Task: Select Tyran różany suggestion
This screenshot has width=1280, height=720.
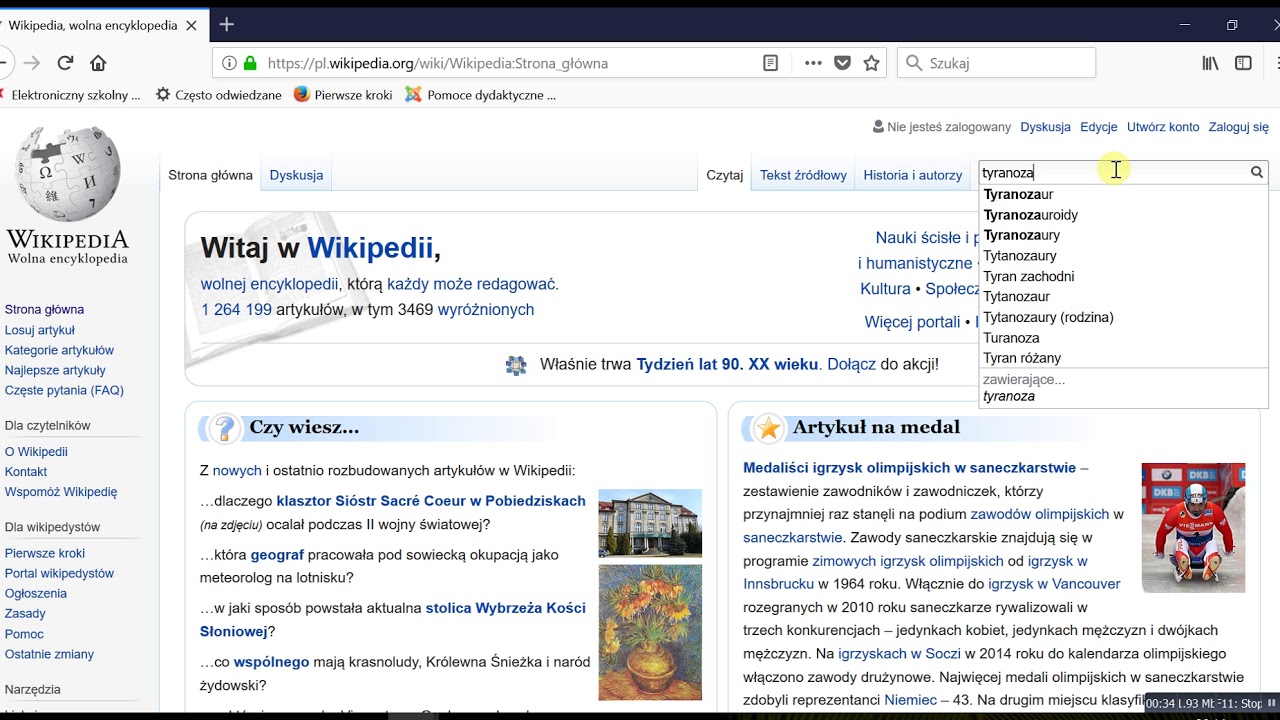Action: [x=1123, y=358]
